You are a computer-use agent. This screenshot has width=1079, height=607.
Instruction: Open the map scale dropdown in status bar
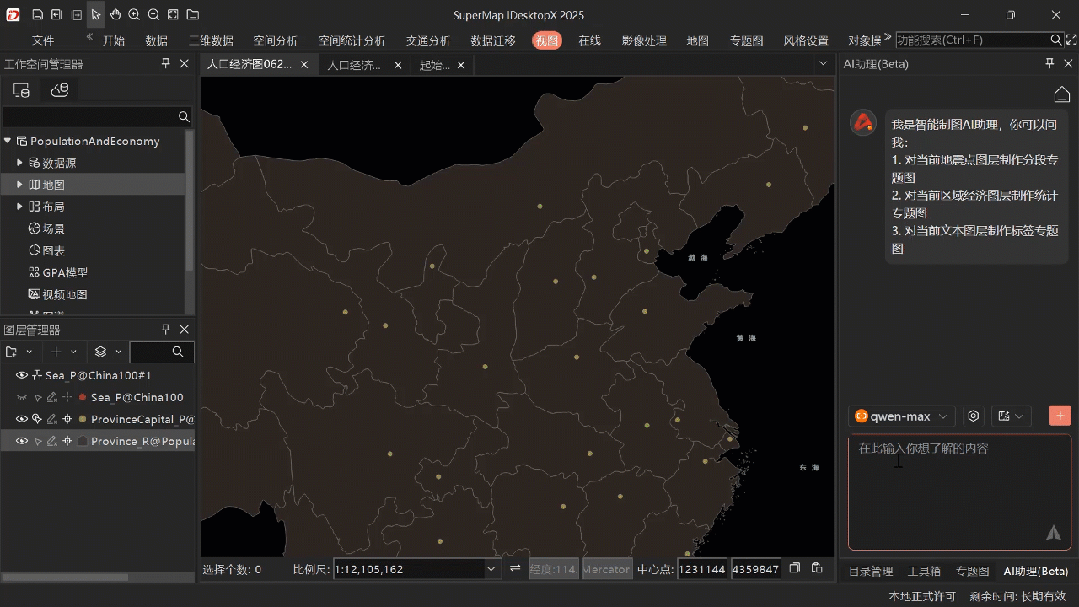point(491,568)
